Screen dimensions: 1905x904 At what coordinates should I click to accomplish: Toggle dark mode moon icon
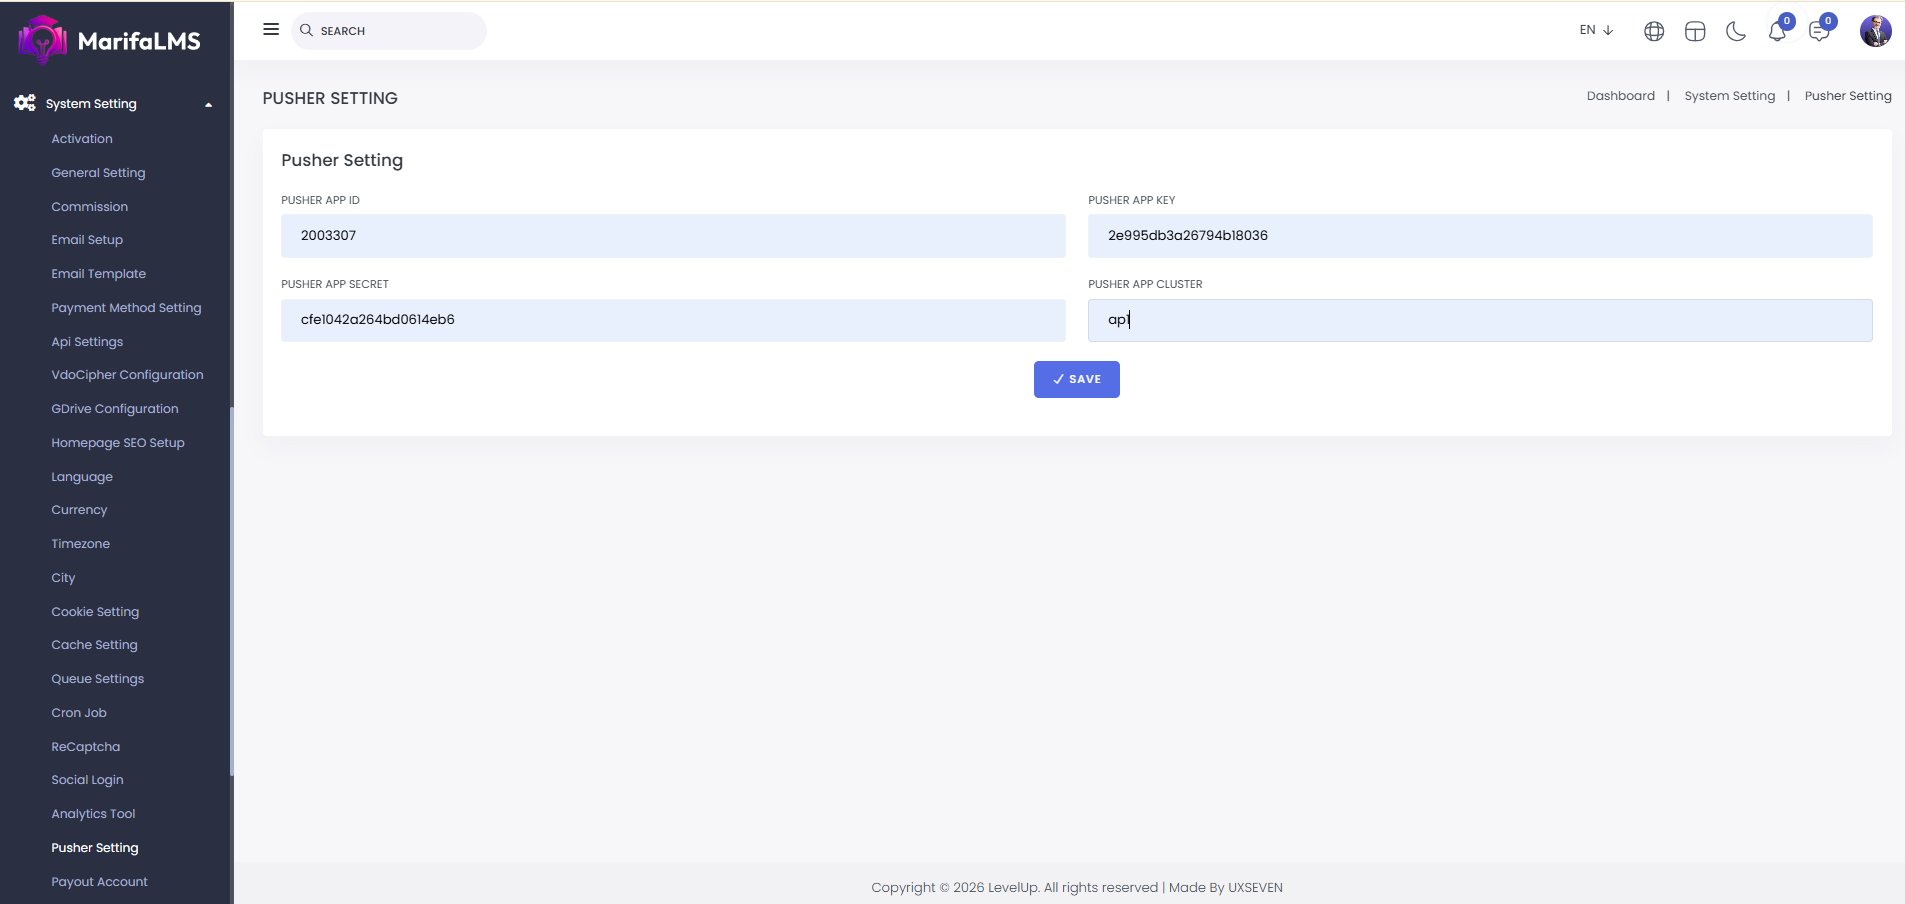coord(1736,32)
